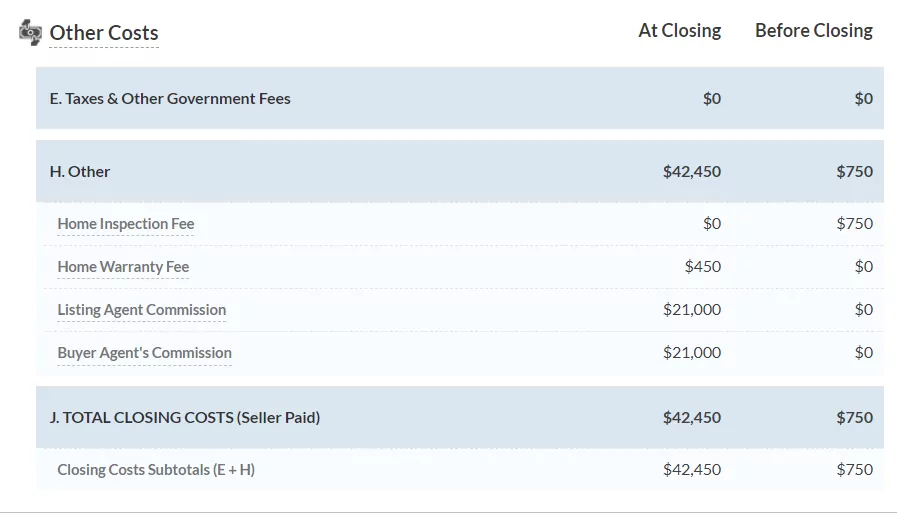This screenshot has width=897, height=513.
Task: Click the $0 Taxes at-closing amount
Action: pos(711,99)
